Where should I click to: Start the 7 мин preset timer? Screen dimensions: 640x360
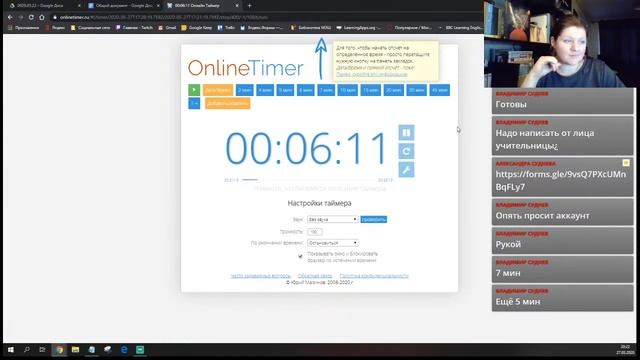click(x=326, y=90)
